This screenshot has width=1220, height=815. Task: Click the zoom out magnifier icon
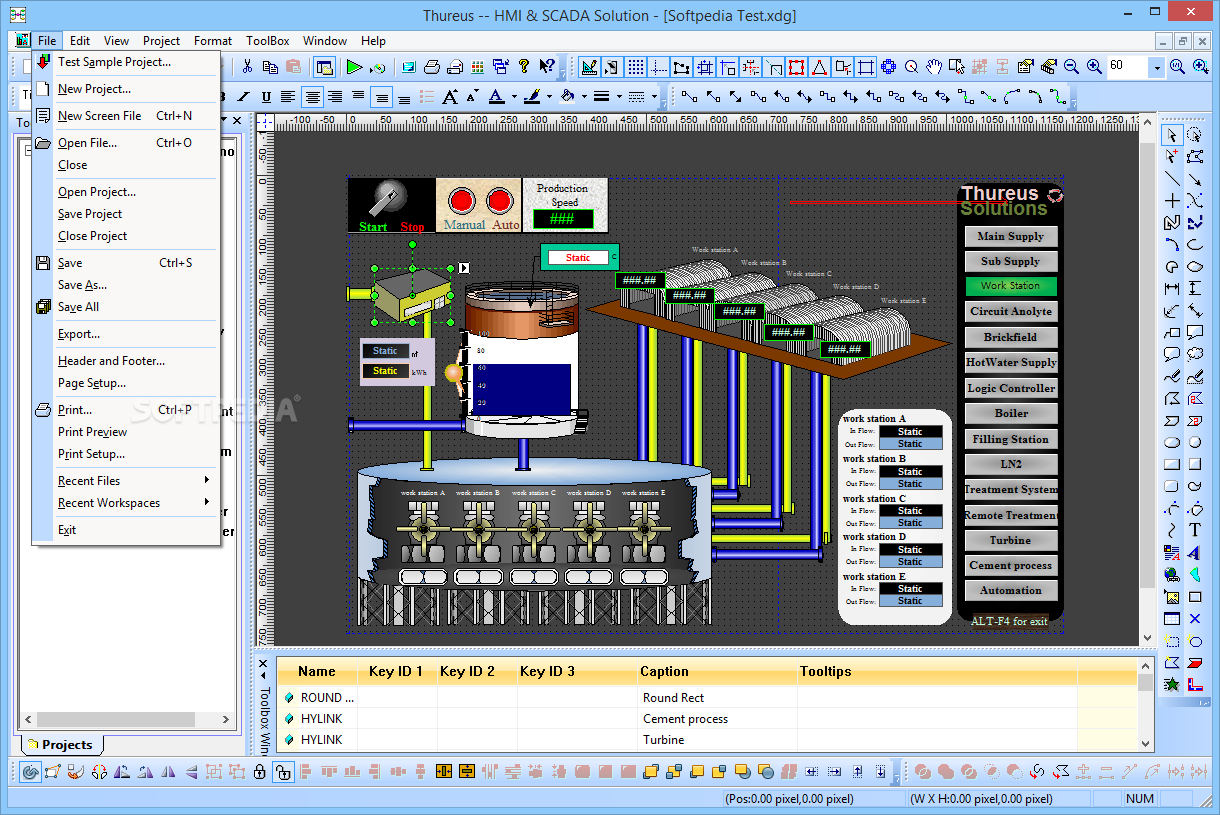[x=1071, y=67]
